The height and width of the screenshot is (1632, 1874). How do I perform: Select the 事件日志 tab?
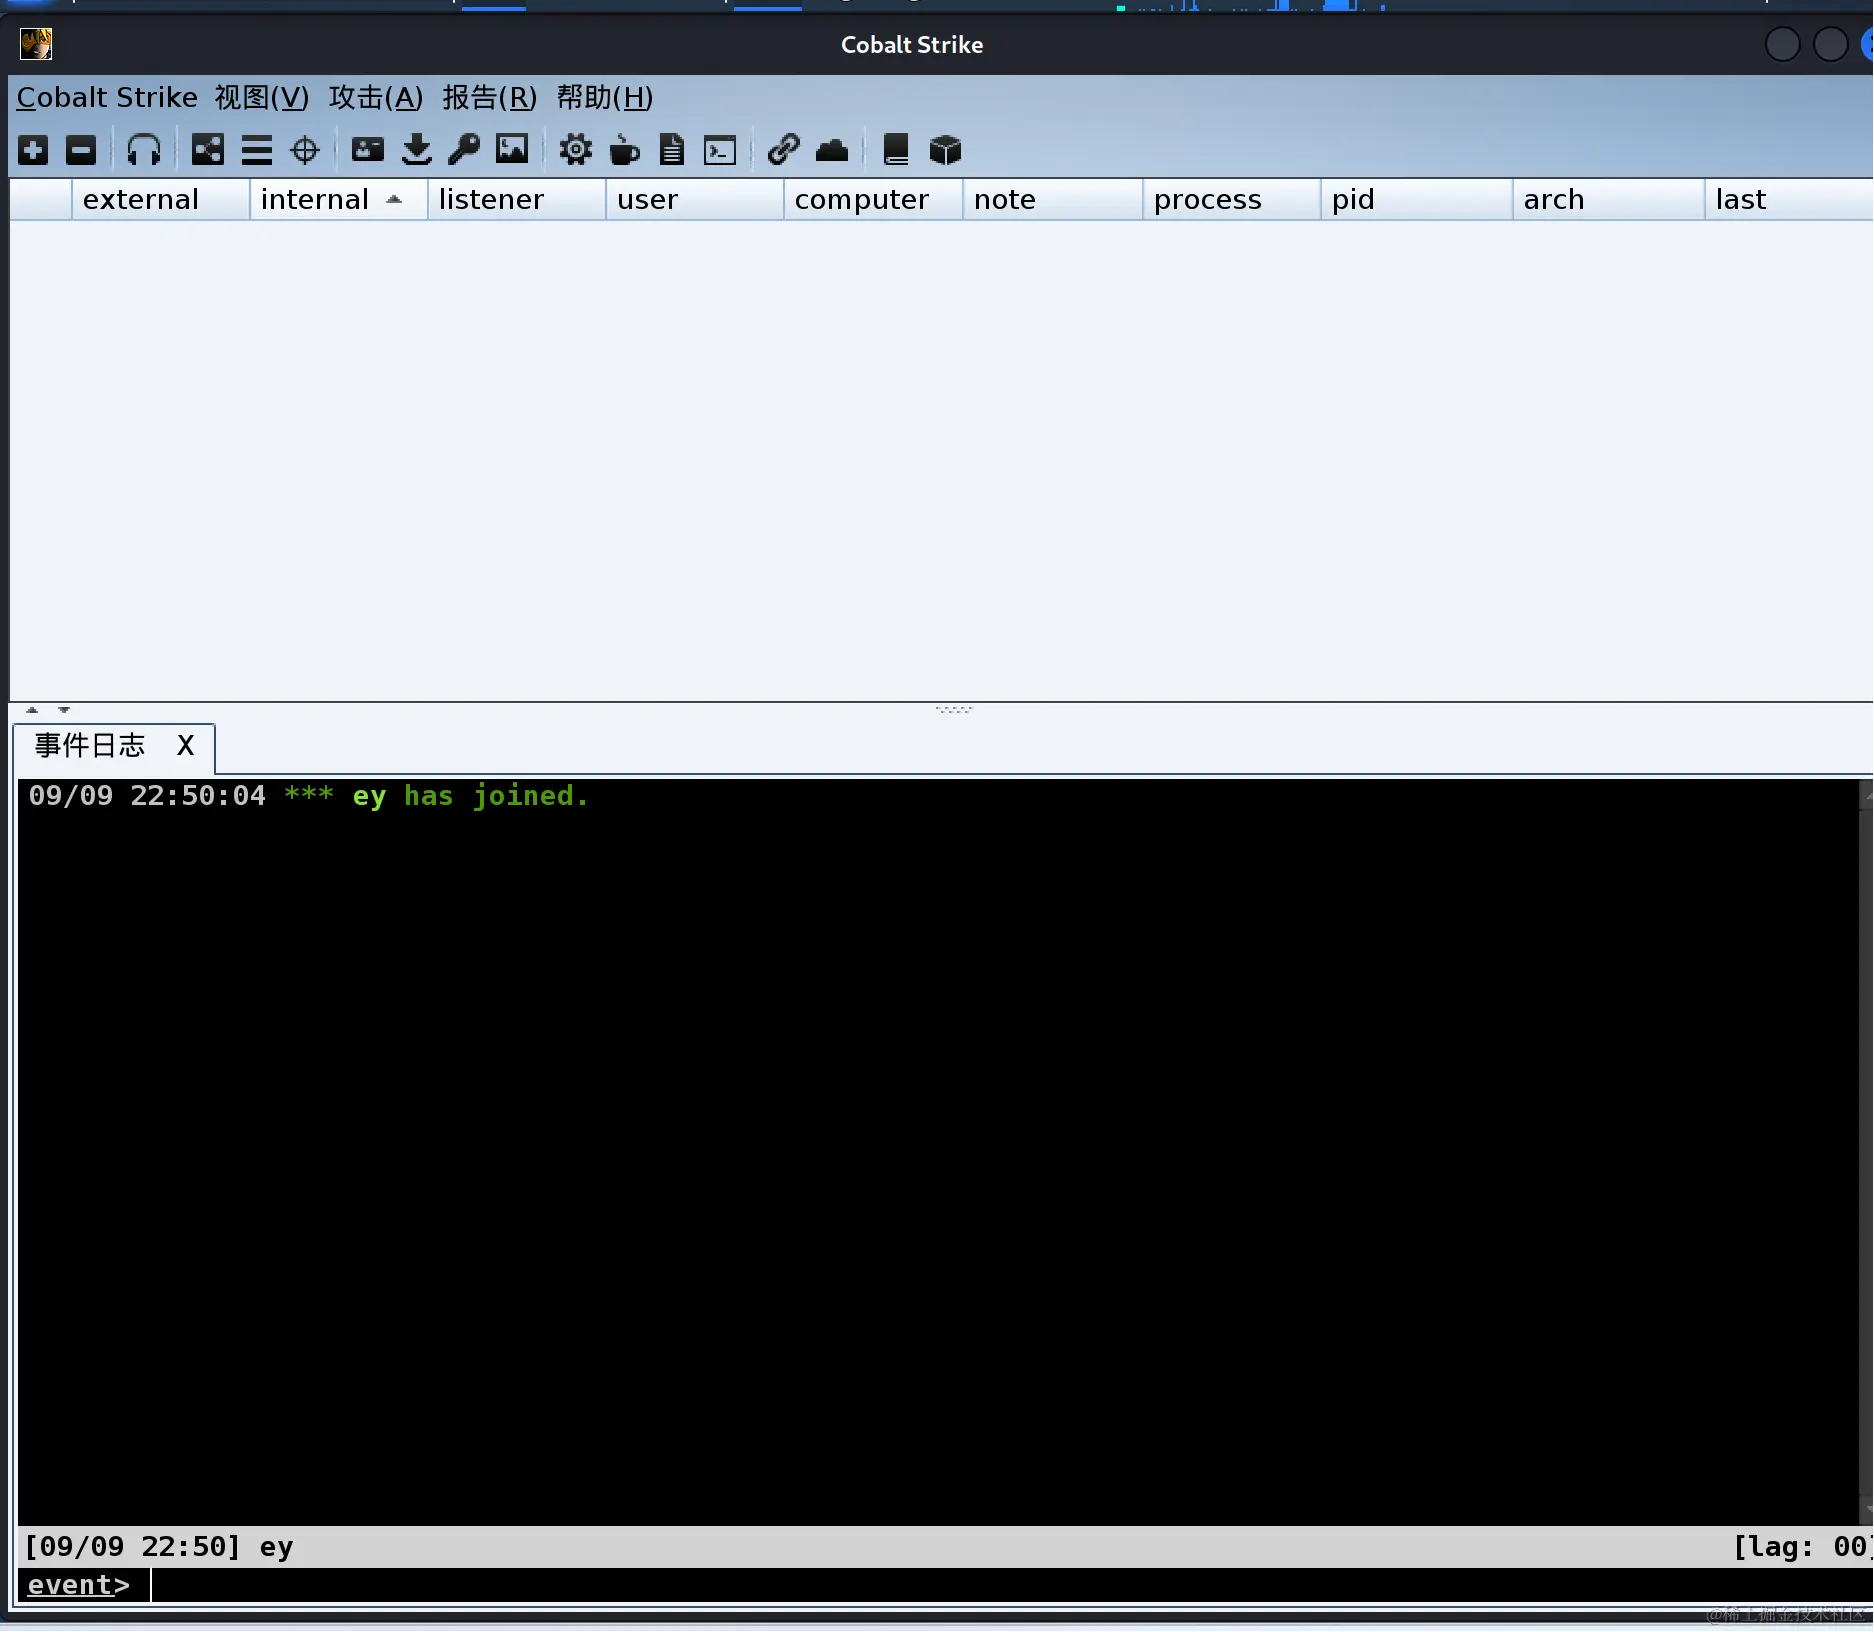[90, 746]
